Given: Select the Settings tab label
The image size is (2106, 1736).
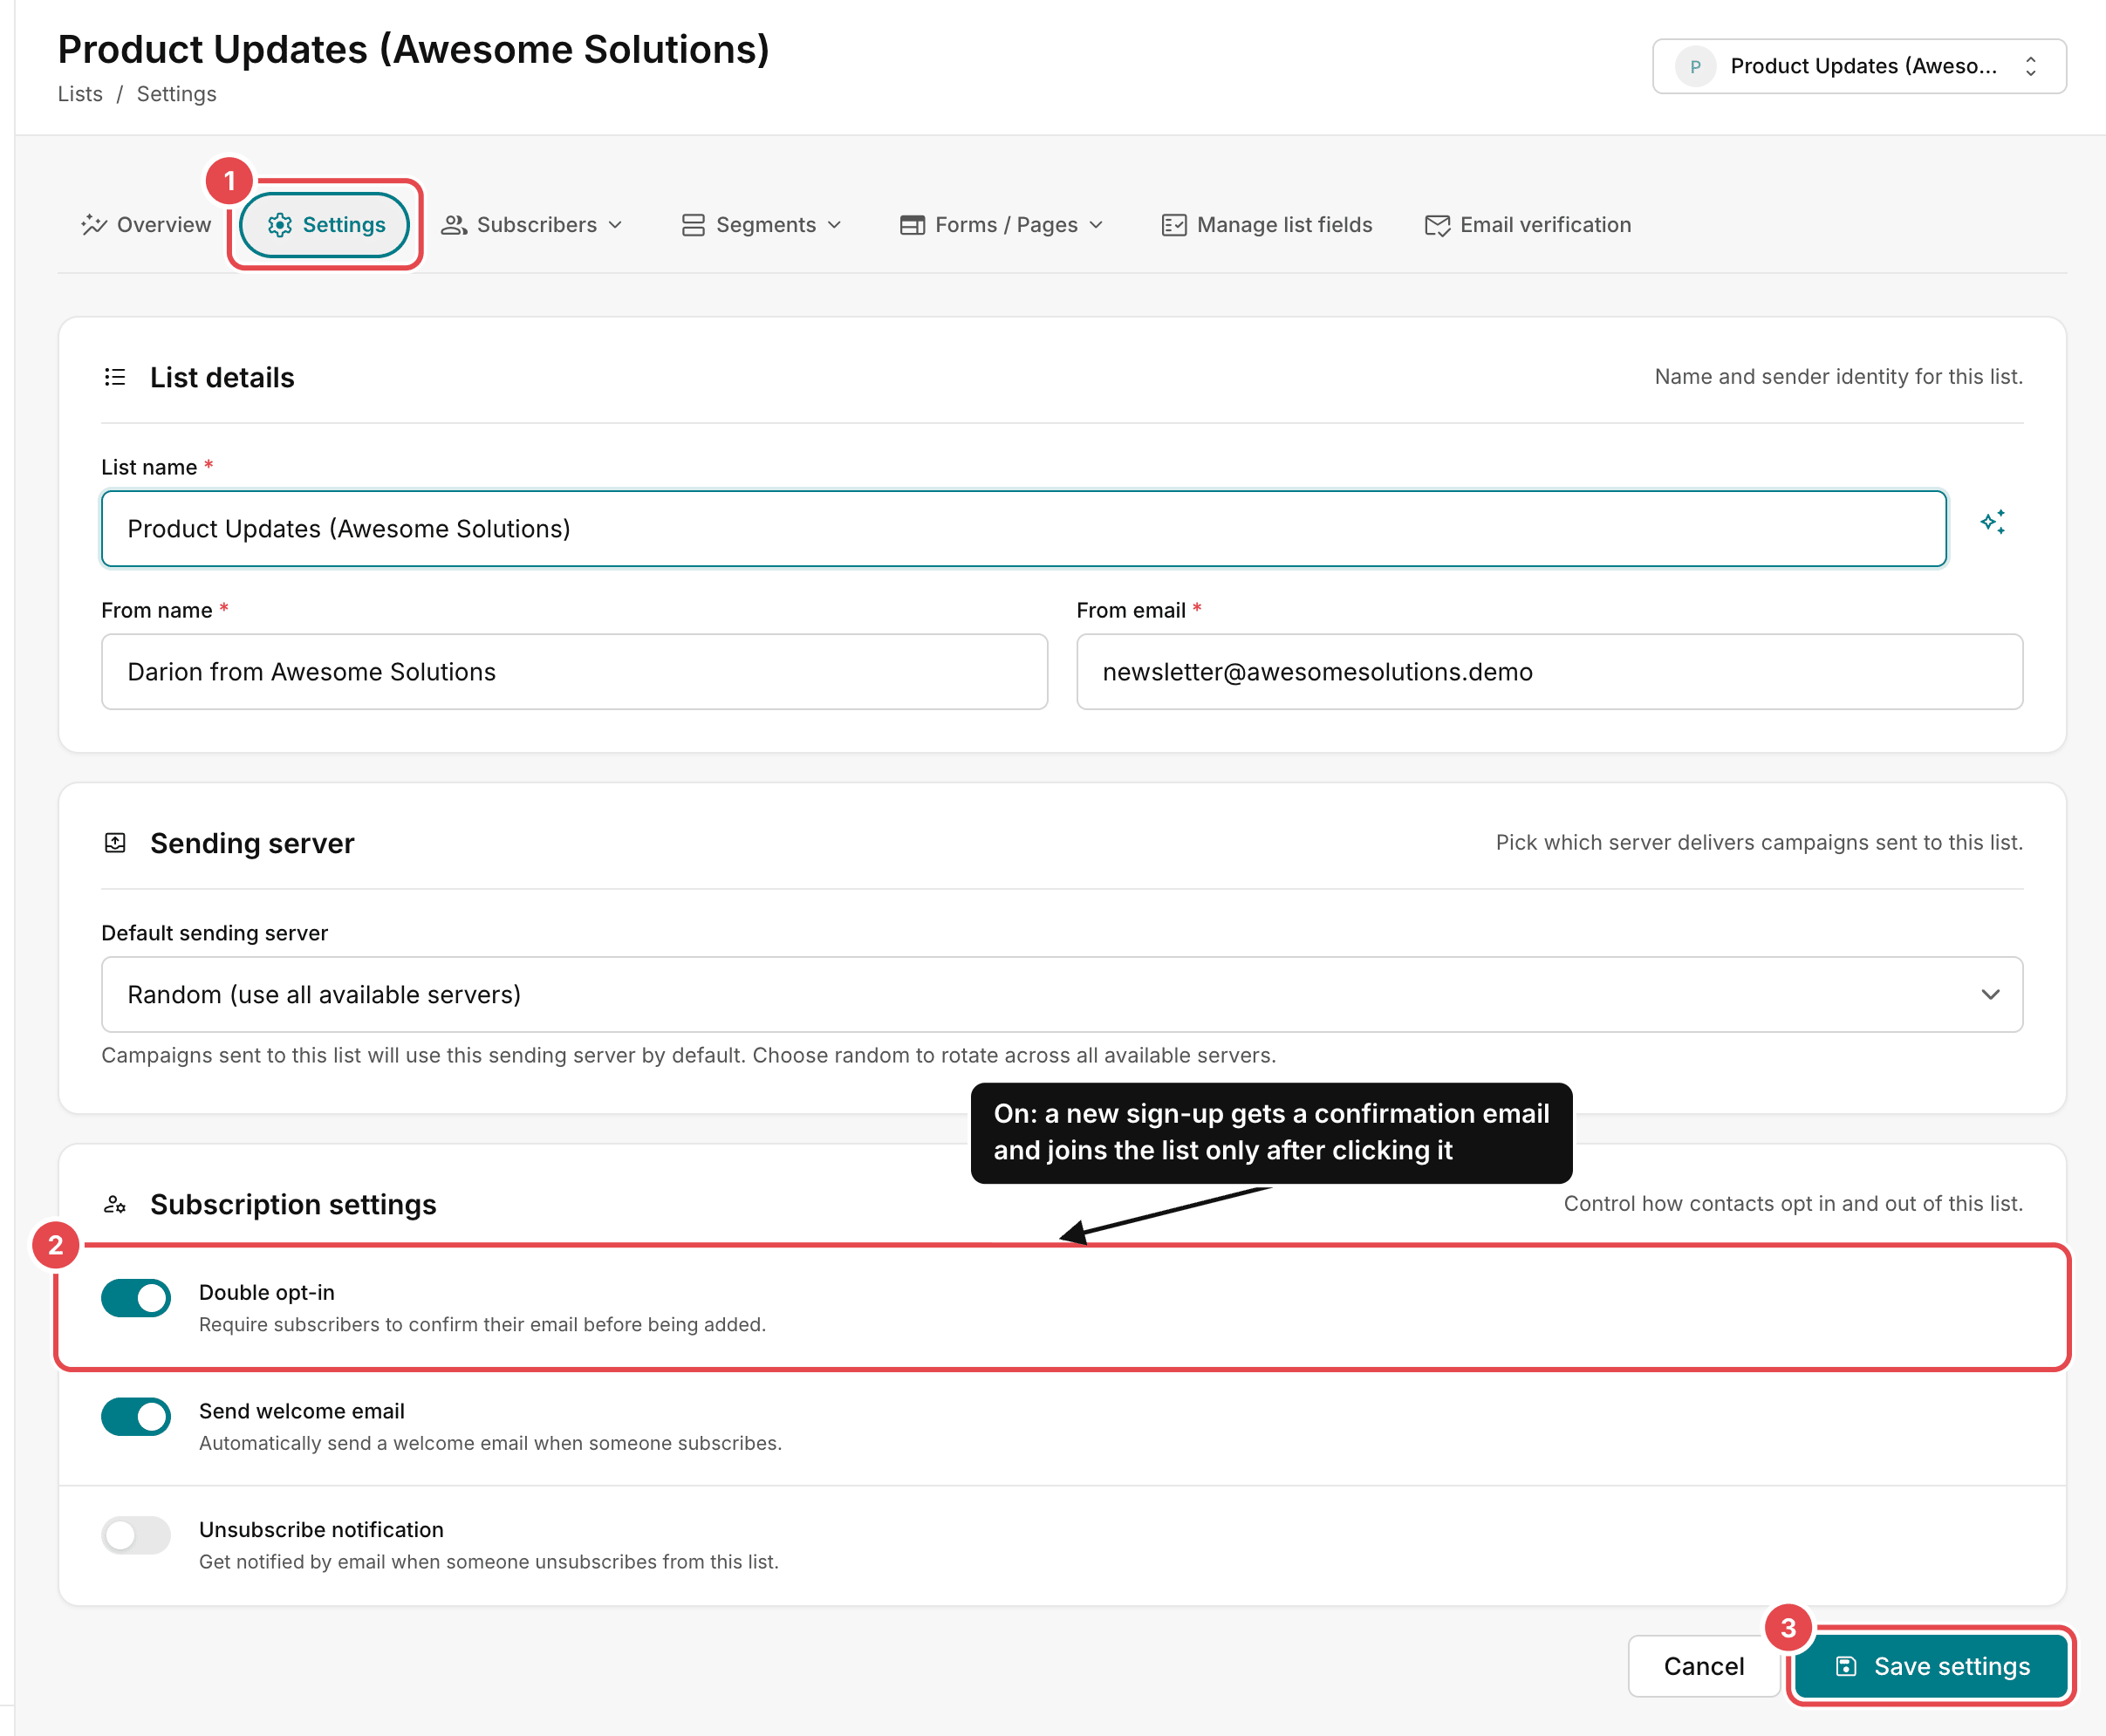Looking at the screenshot, I should point(344,225).
